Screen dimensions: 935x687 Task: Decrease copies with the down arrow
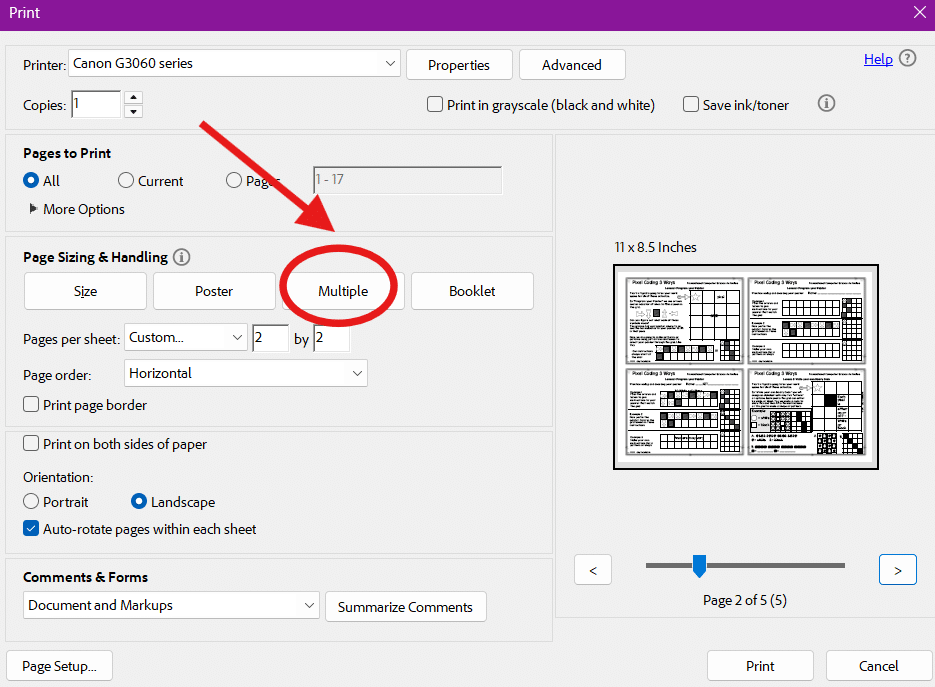point(134,111)
